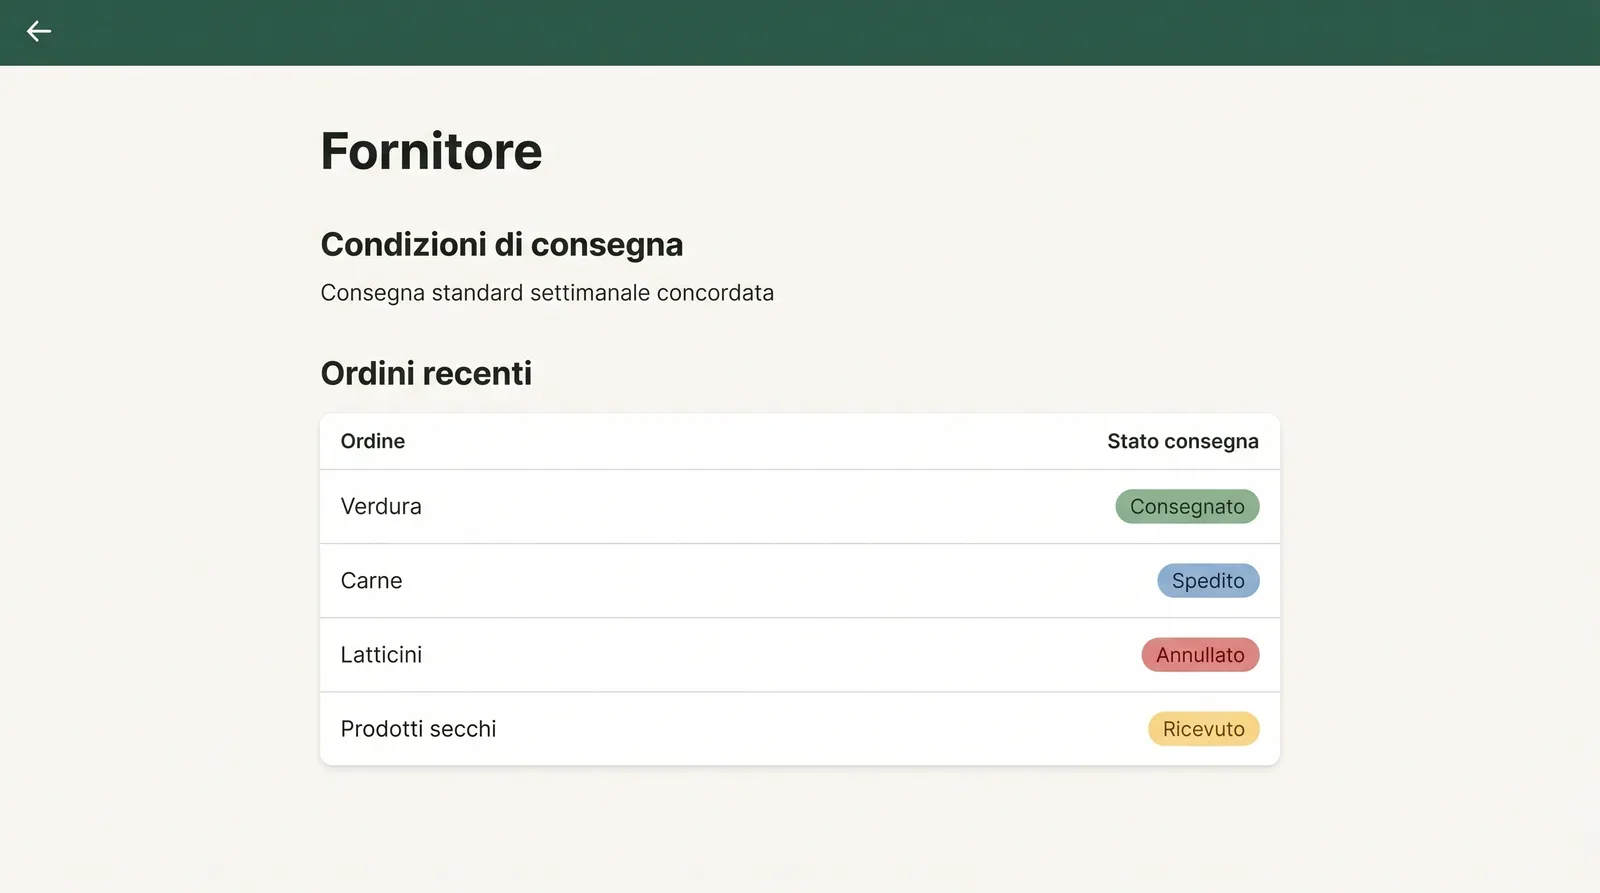Image resolution: width=1600 pixels, height=893 pixels.
Task: Open the Latticini order row
Action: 800,655
